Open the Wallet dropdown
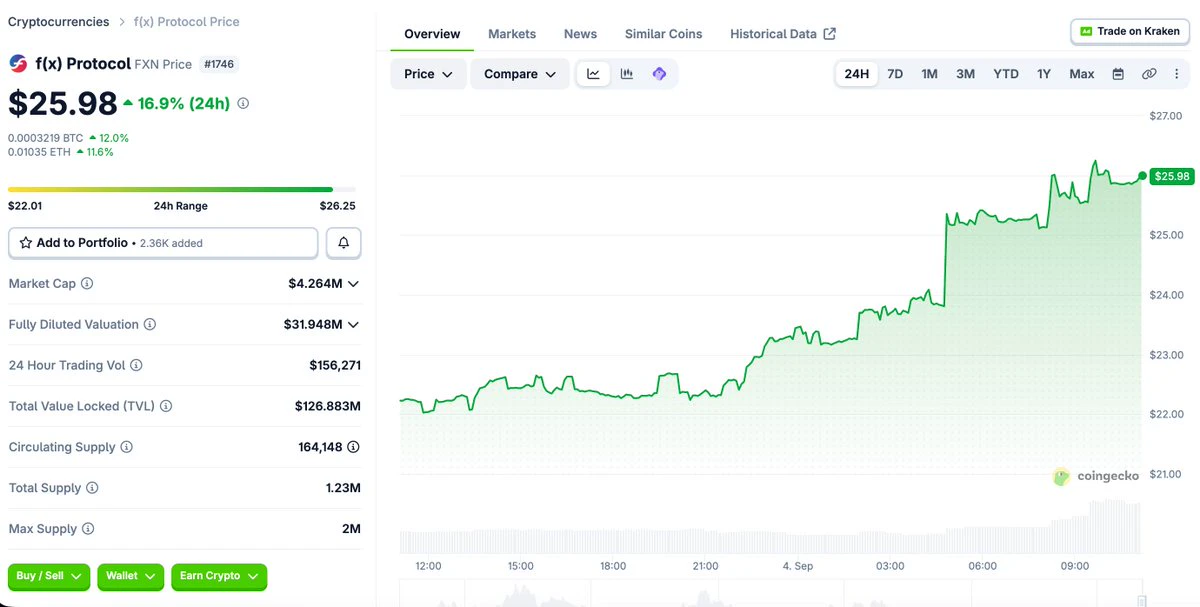This screenshot has height=607, width=1200. point(131,577)
